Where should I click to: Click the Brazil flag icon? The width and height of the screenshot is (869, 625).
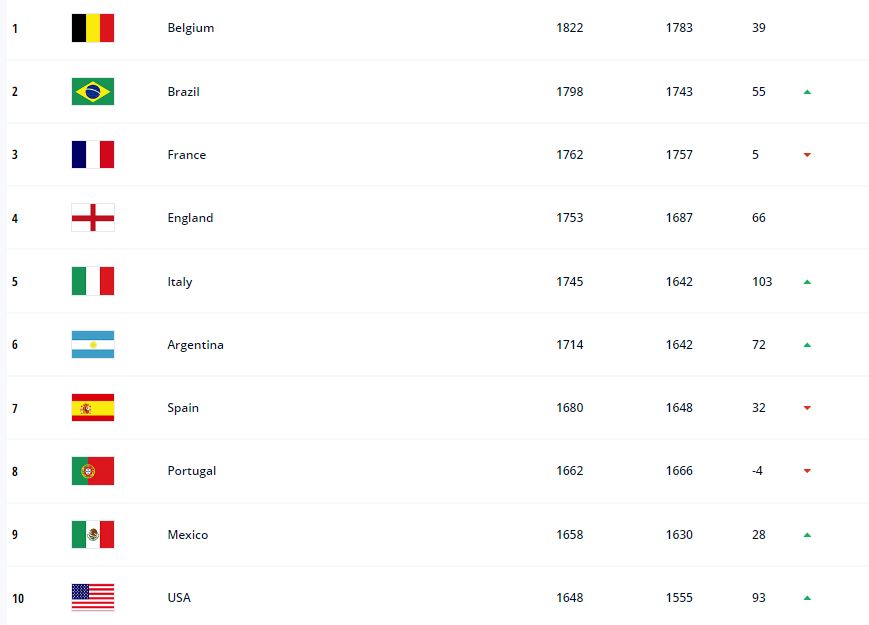coord(93,91)
